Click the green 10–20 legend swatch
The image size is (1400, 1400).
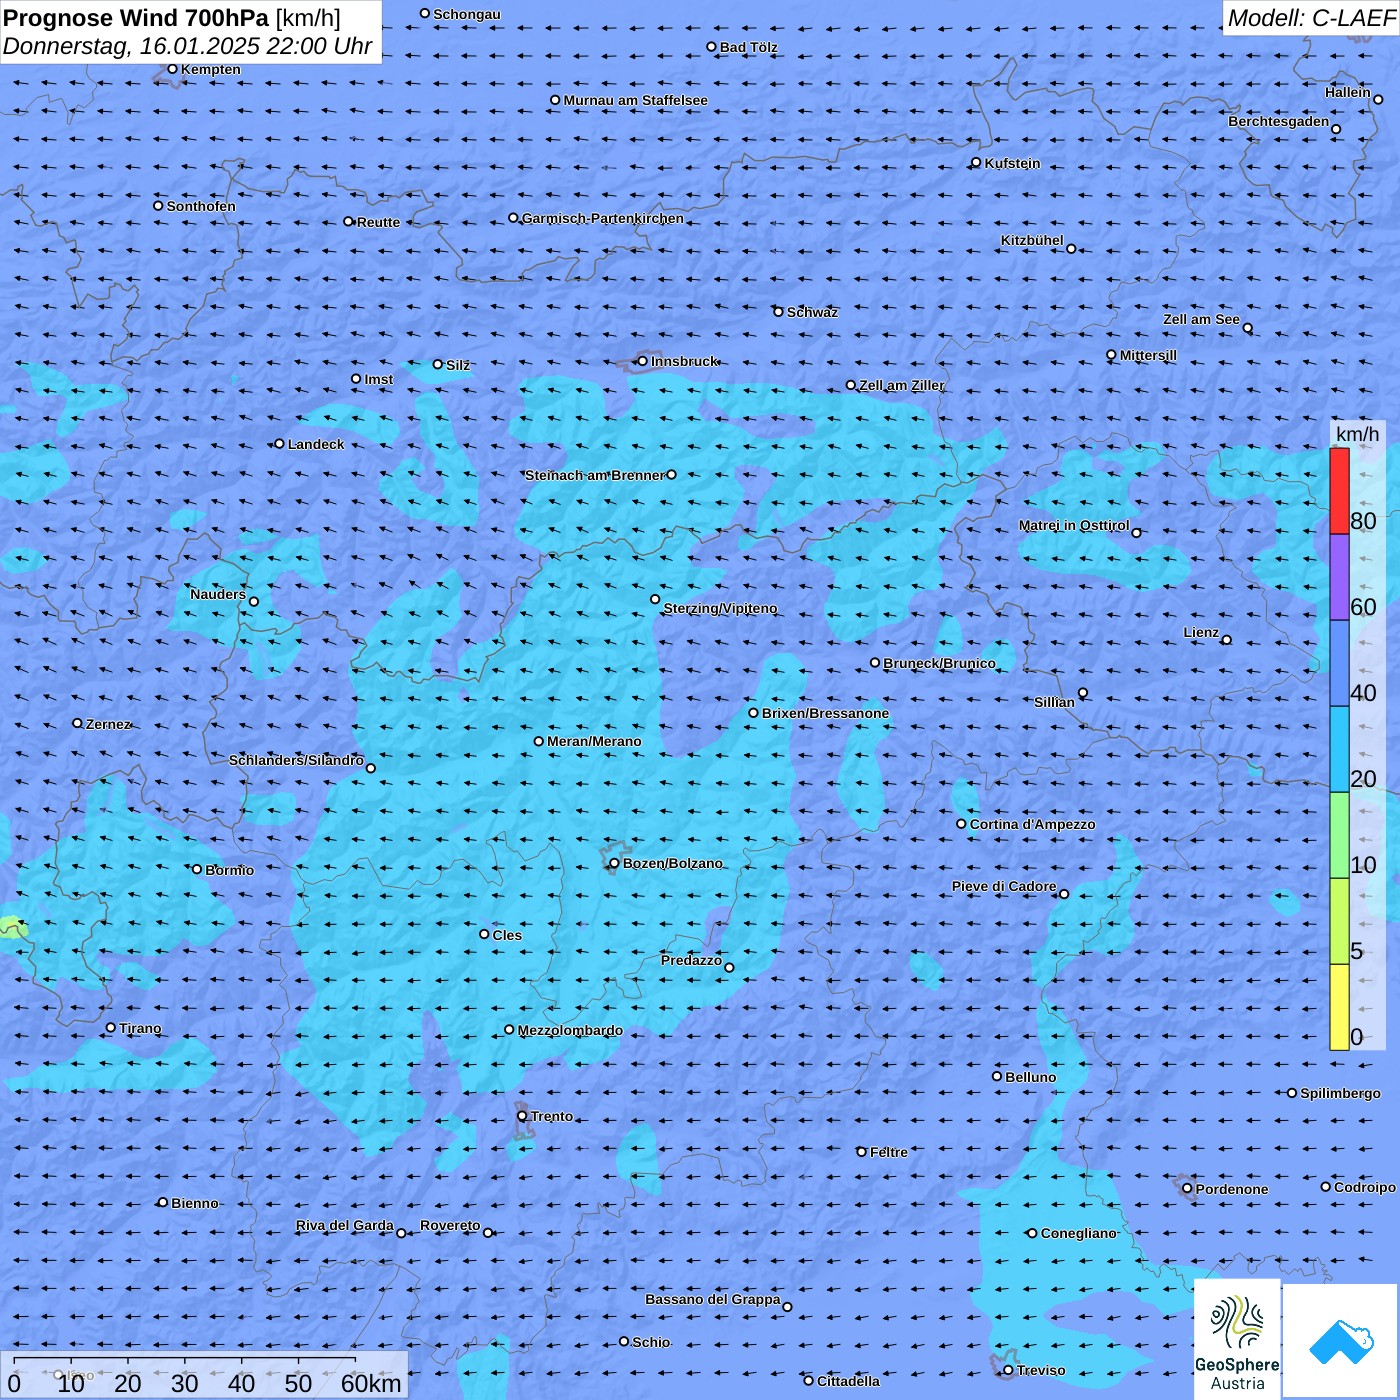[x=1339, y=835]
